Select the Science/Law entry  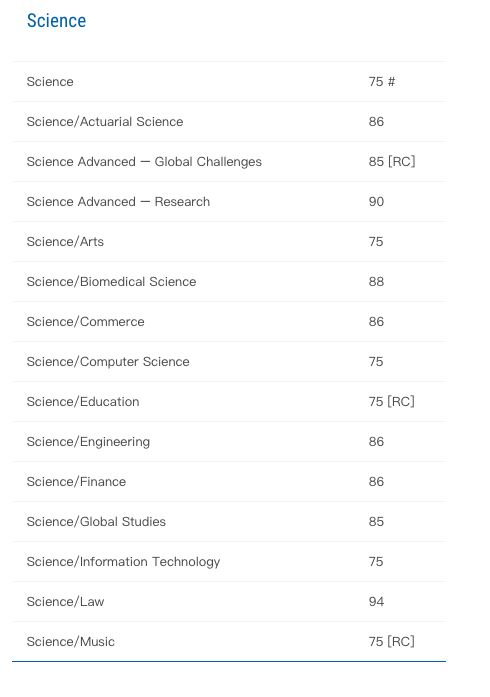tap(229, 602)
